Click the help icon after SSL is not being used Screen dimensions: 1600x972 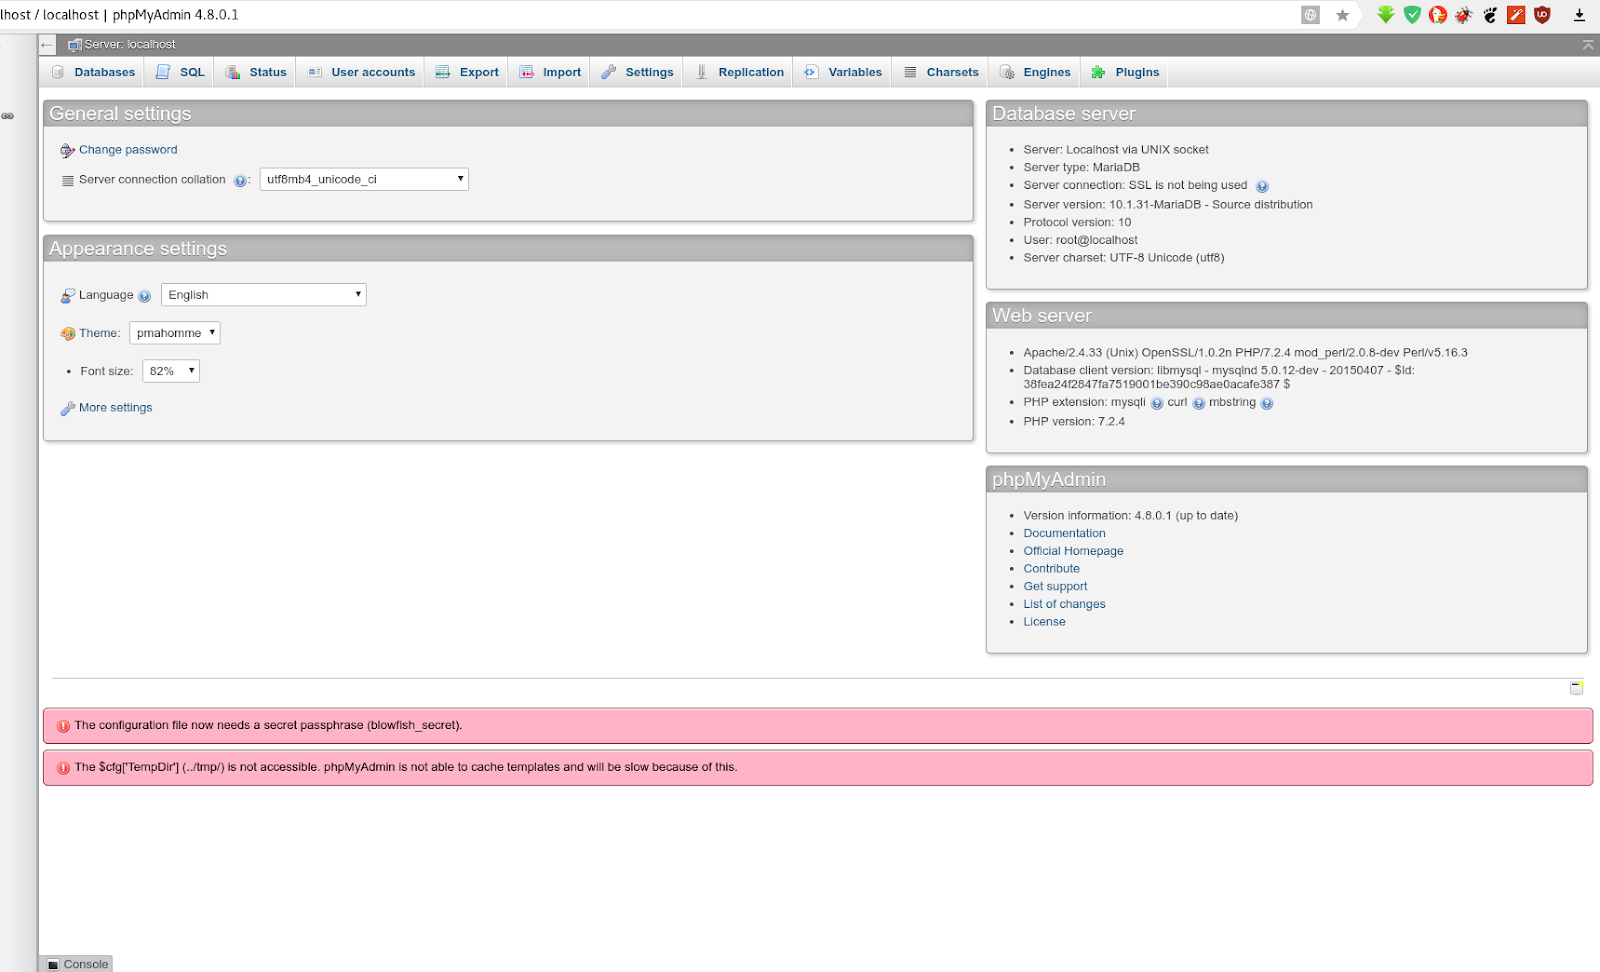1262,186
